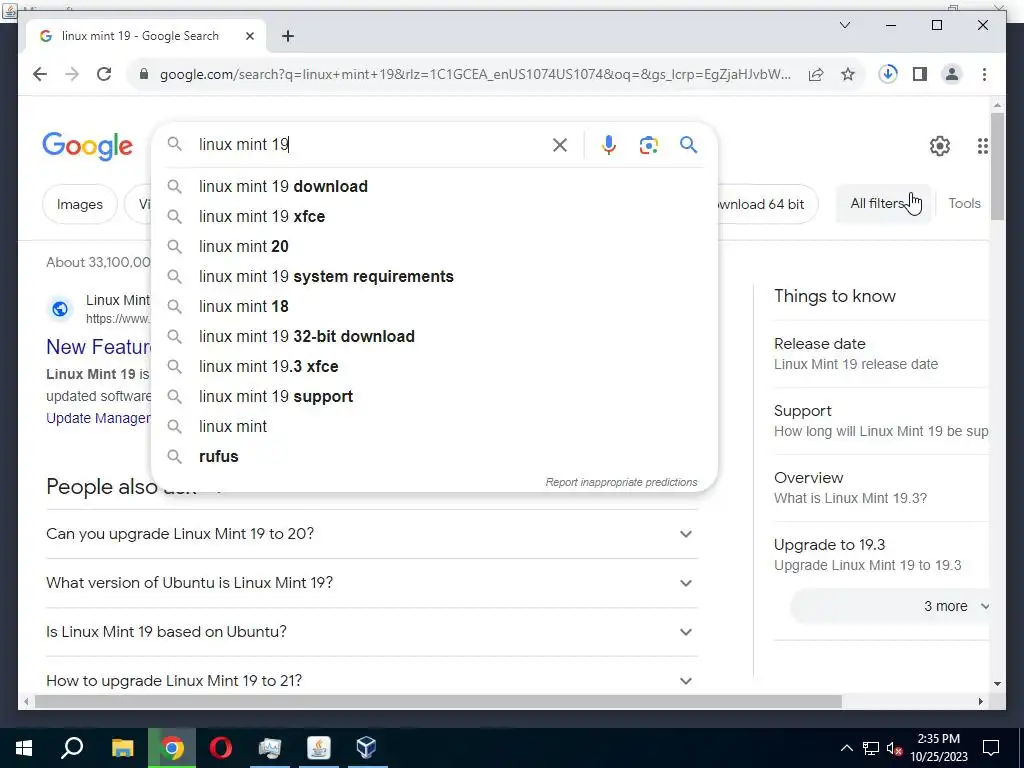Open search Tools
Viewport: 1024px width, 768px height.
click(964, 204)
